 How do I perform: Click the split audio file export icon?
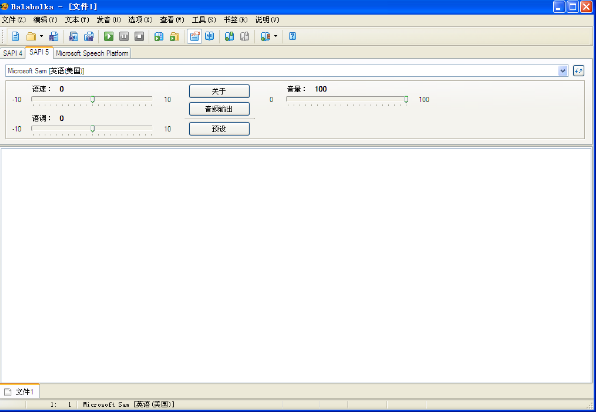pos(89,36)
